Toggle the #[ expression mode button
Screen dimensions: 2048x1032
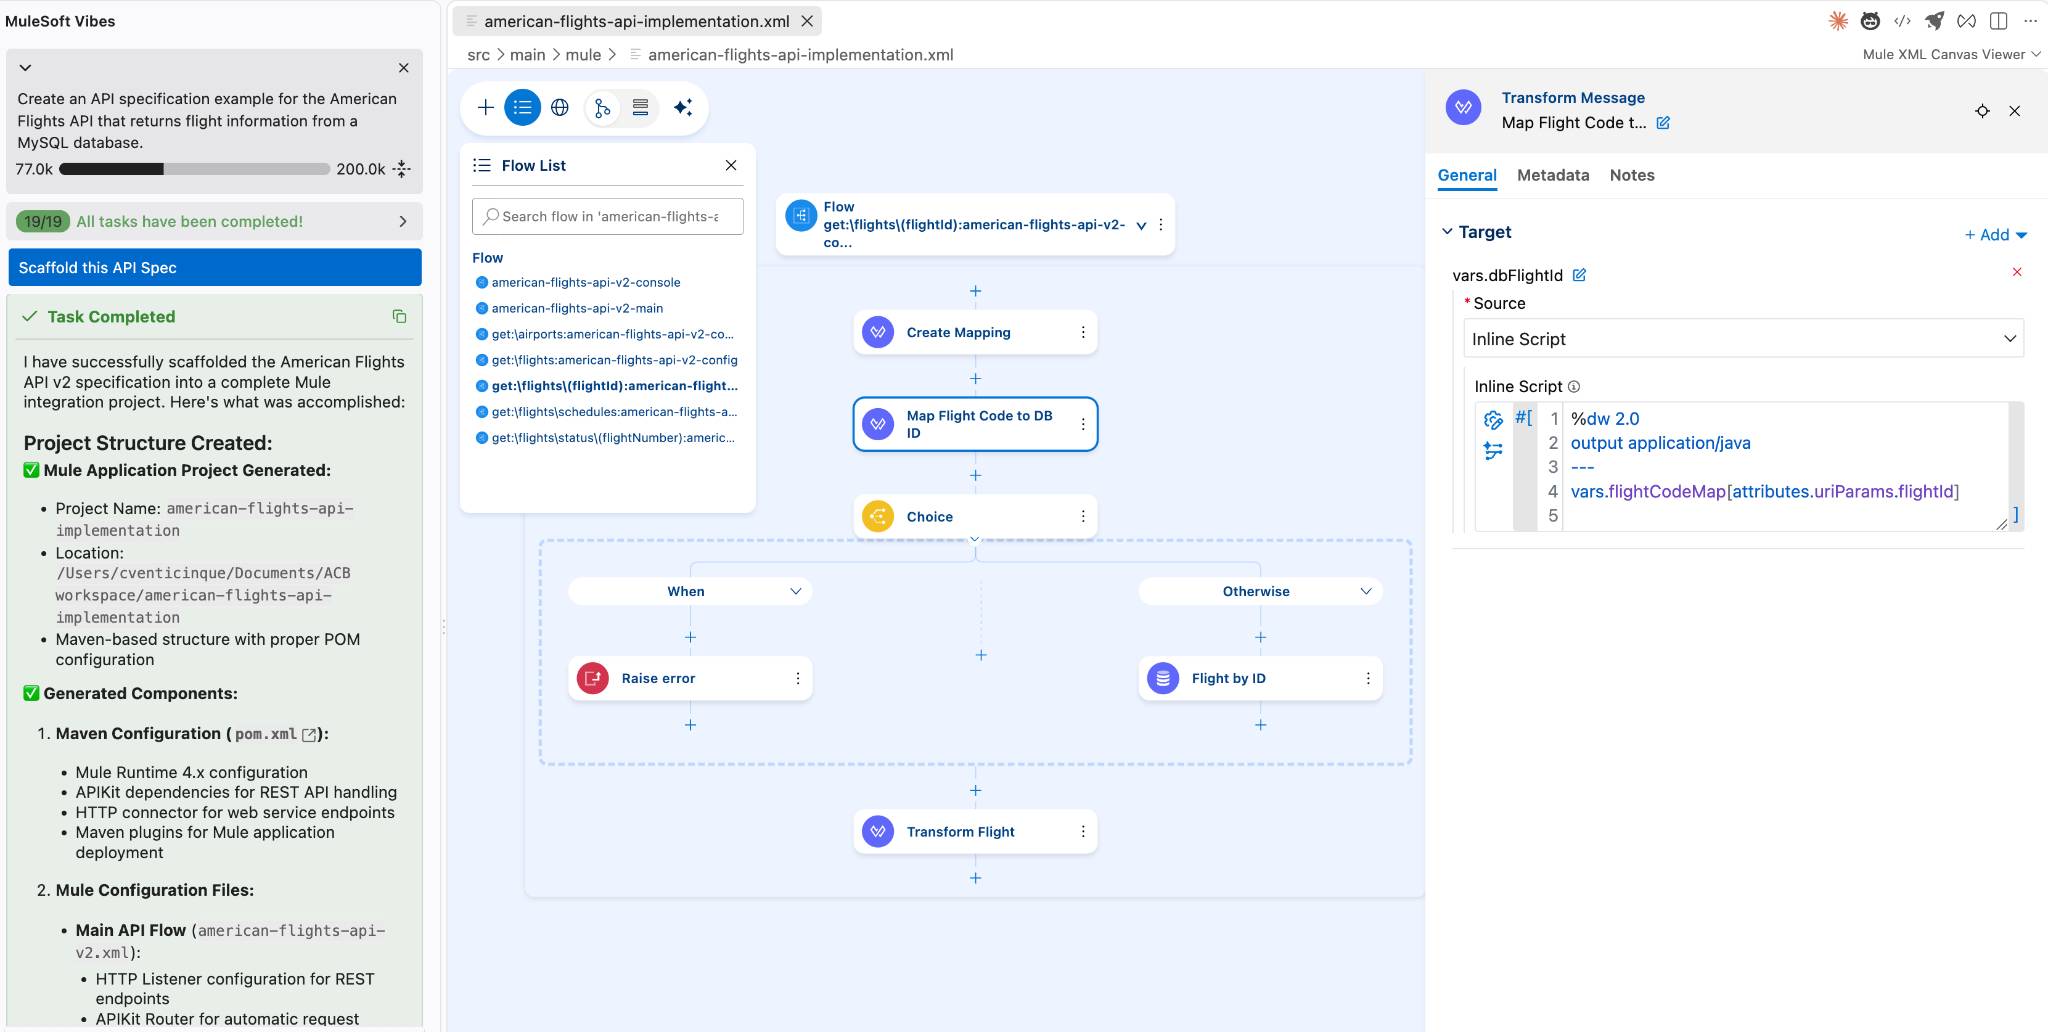pos(1524,418)
